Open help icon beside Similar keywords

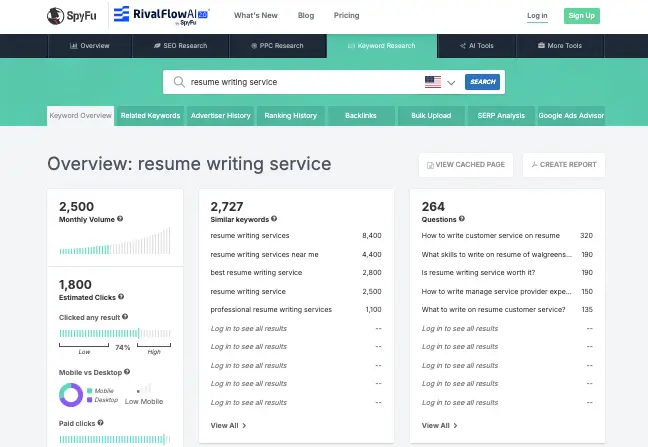pyautogui.click(x=274, y=219)
